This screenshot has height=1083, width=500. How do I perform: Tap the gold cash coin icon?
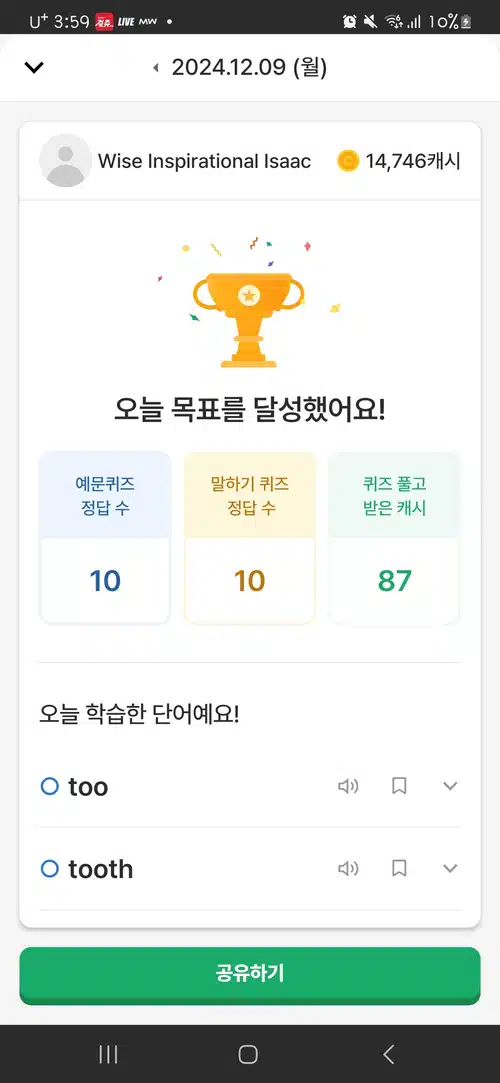point(349,162)
